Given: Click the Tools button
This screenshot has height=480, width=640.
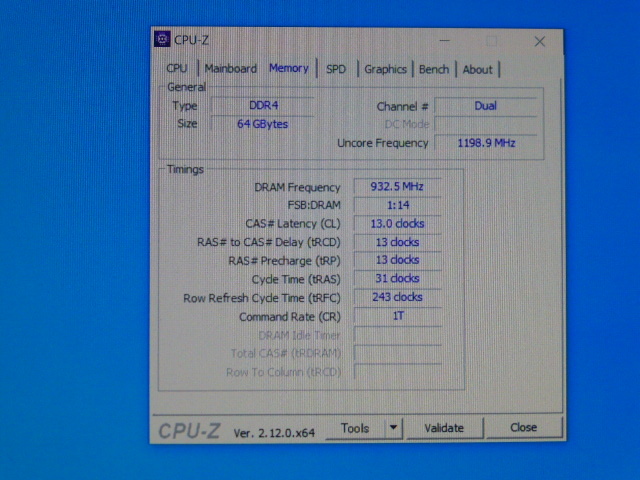Looking at the screenshot, I should point(355,428).
